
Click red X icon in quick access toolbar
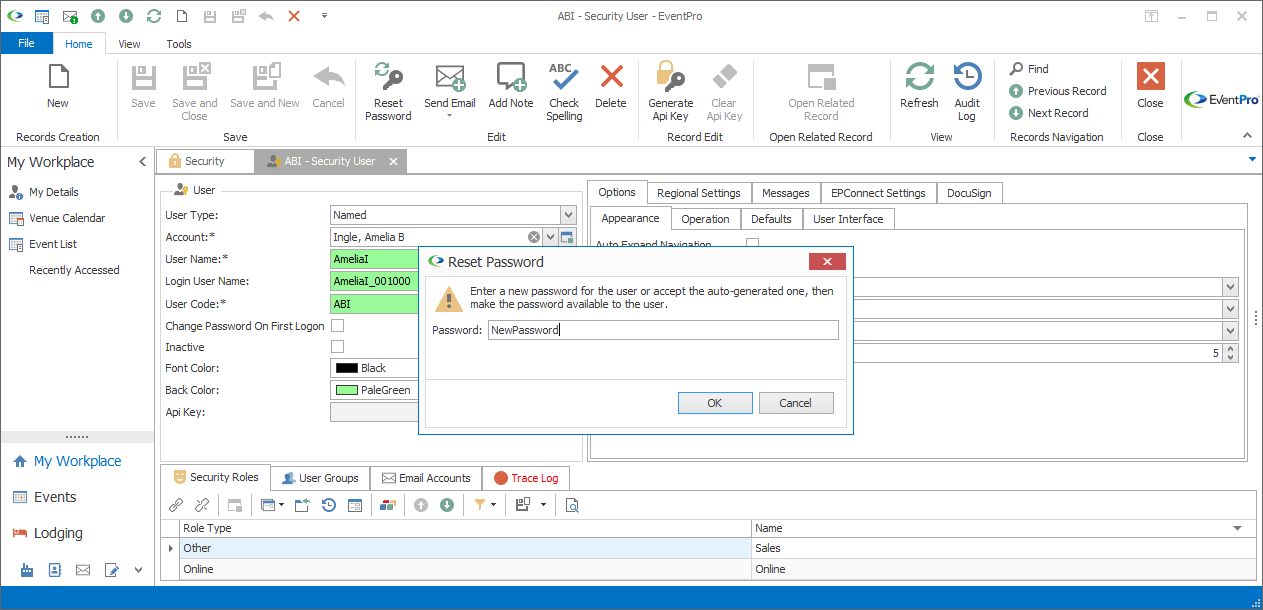(294, 16)
